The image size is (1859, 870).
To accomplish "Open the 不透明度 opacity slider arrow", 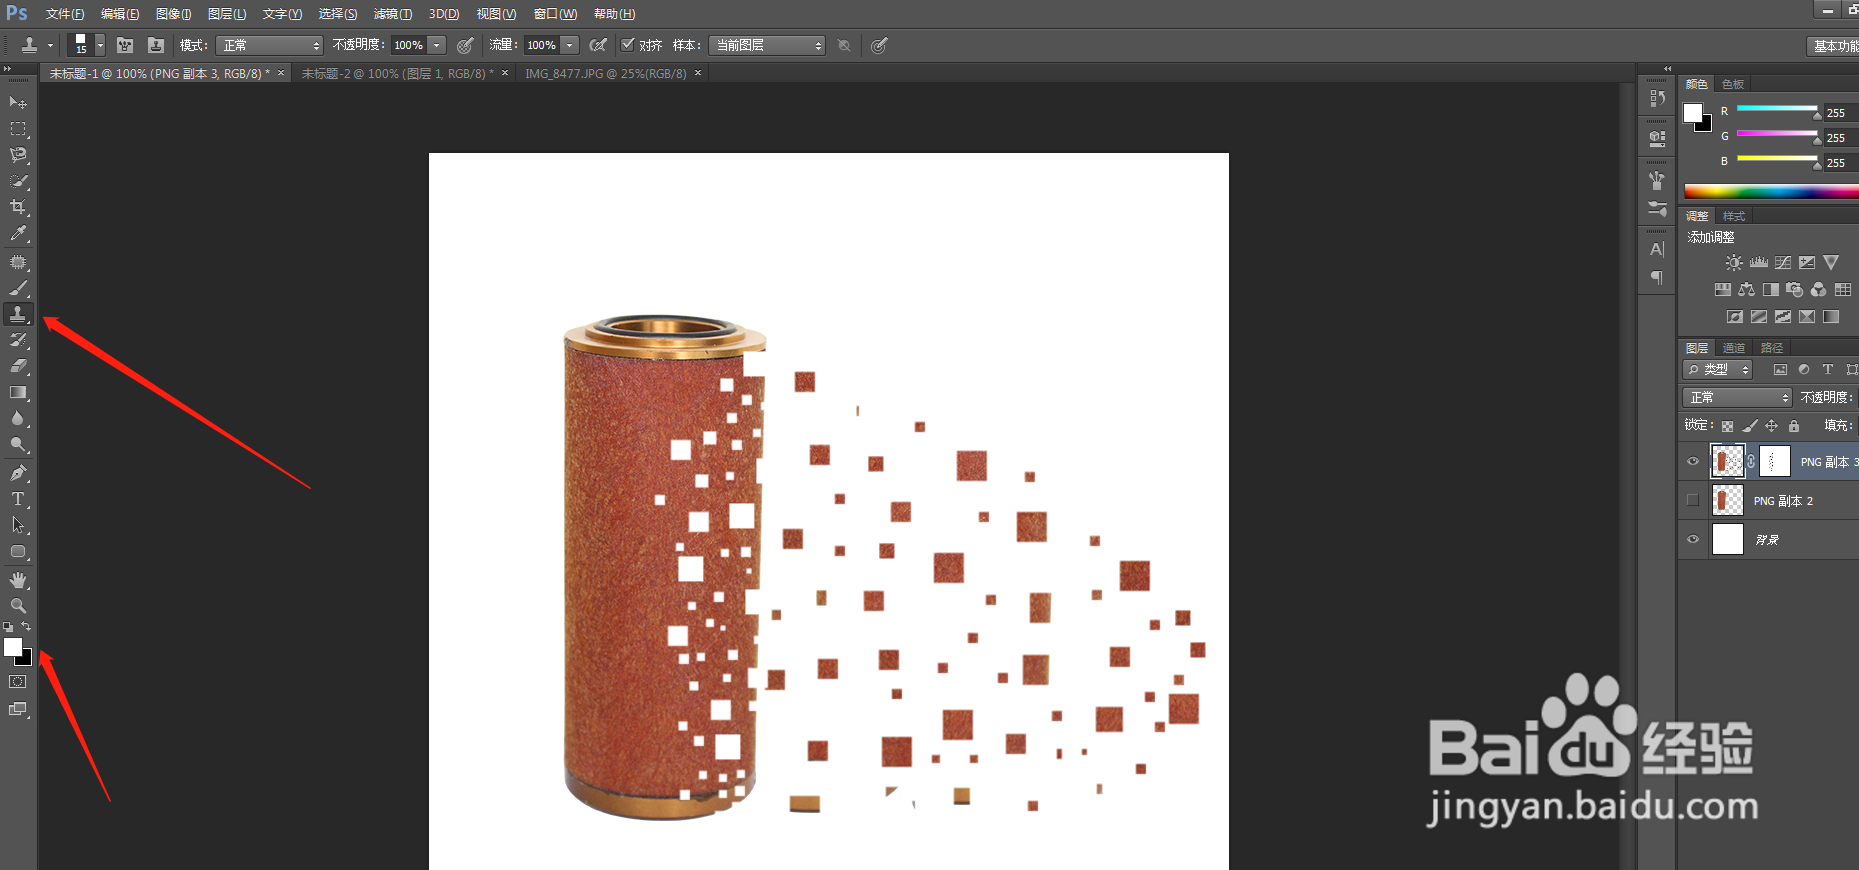I will (437, 45).
